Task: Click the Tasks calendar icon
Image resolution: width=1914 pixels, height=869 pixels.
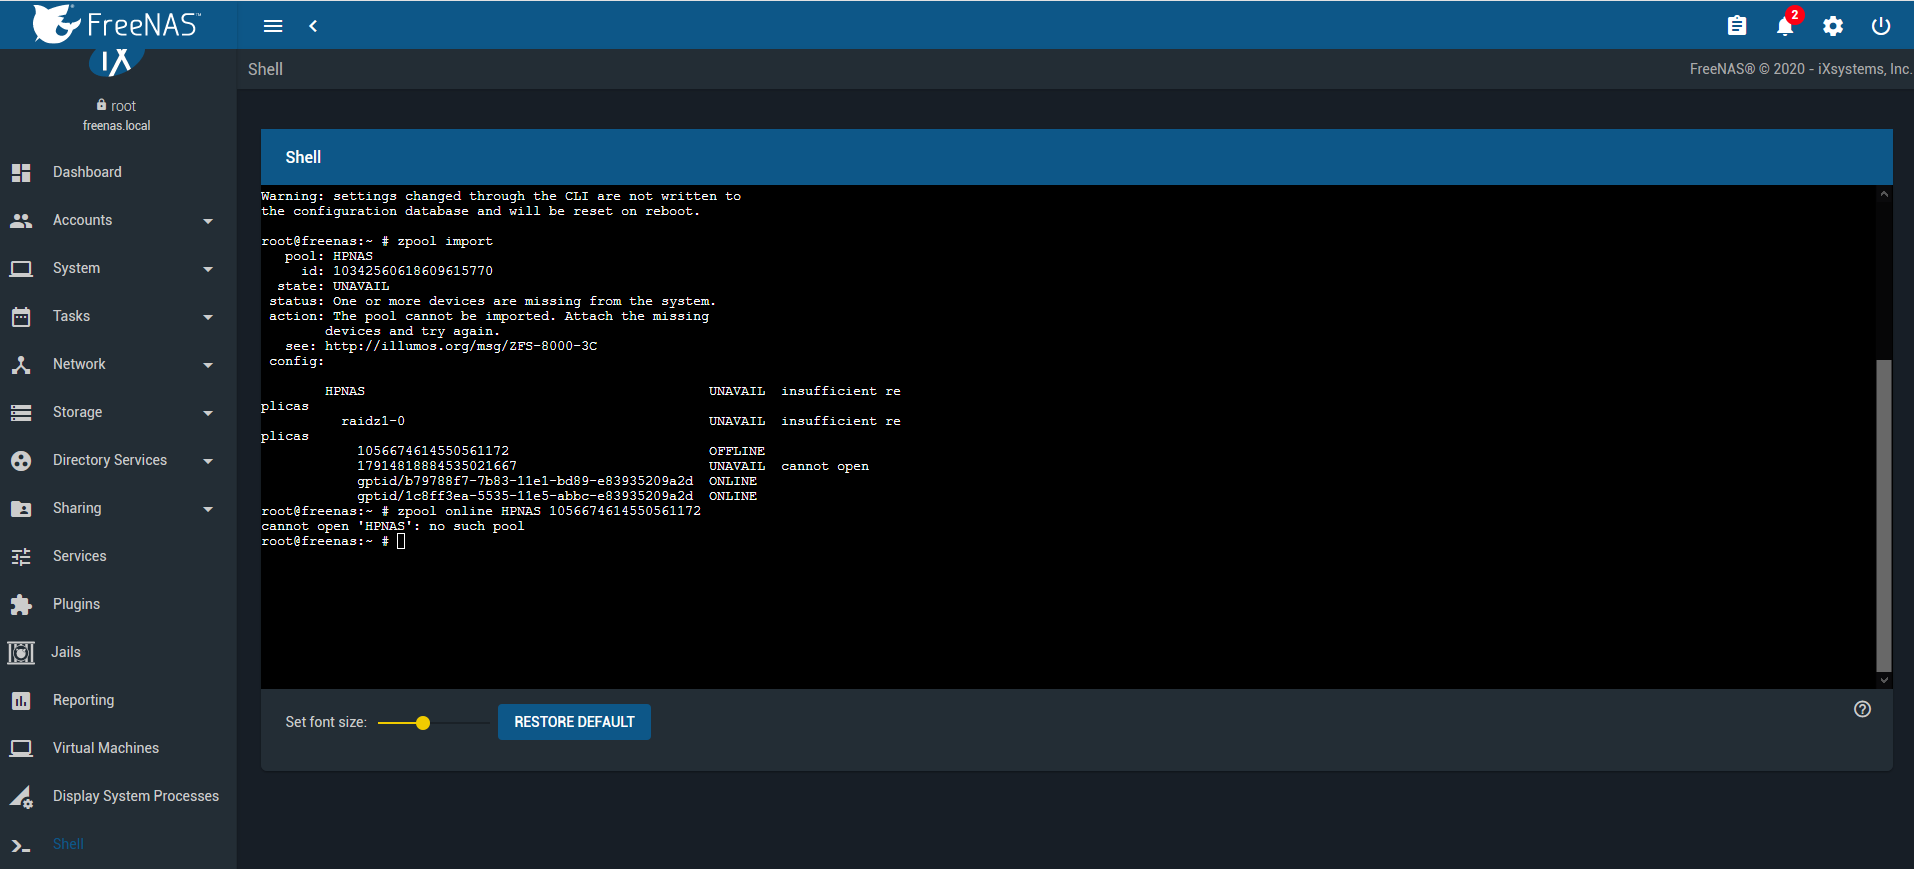Action: click(x=21, y=317)
